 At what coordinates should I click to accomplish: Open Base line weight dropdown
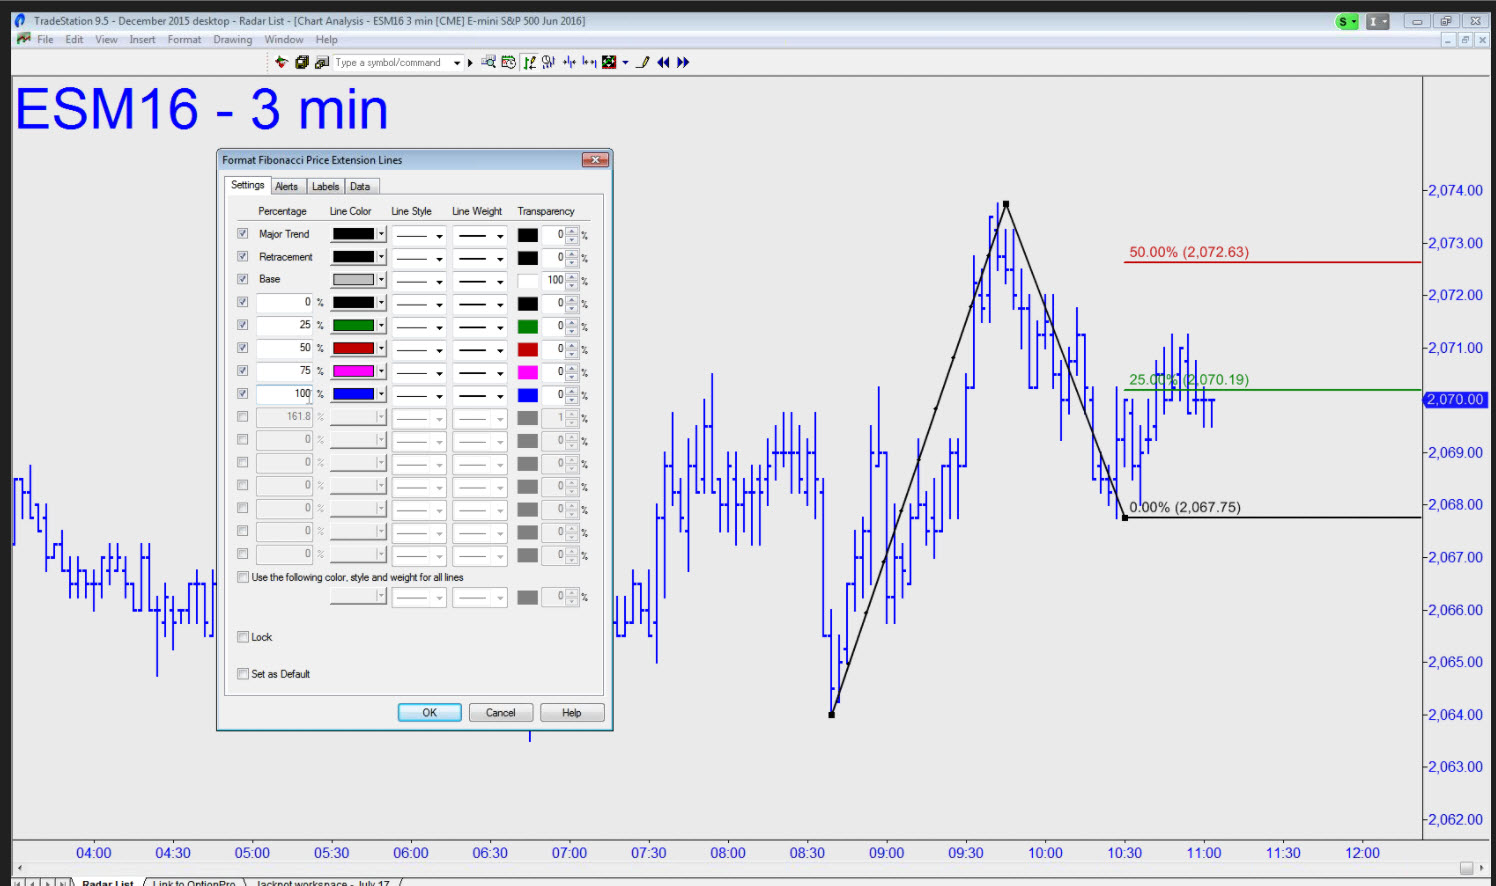coord(500,282)
